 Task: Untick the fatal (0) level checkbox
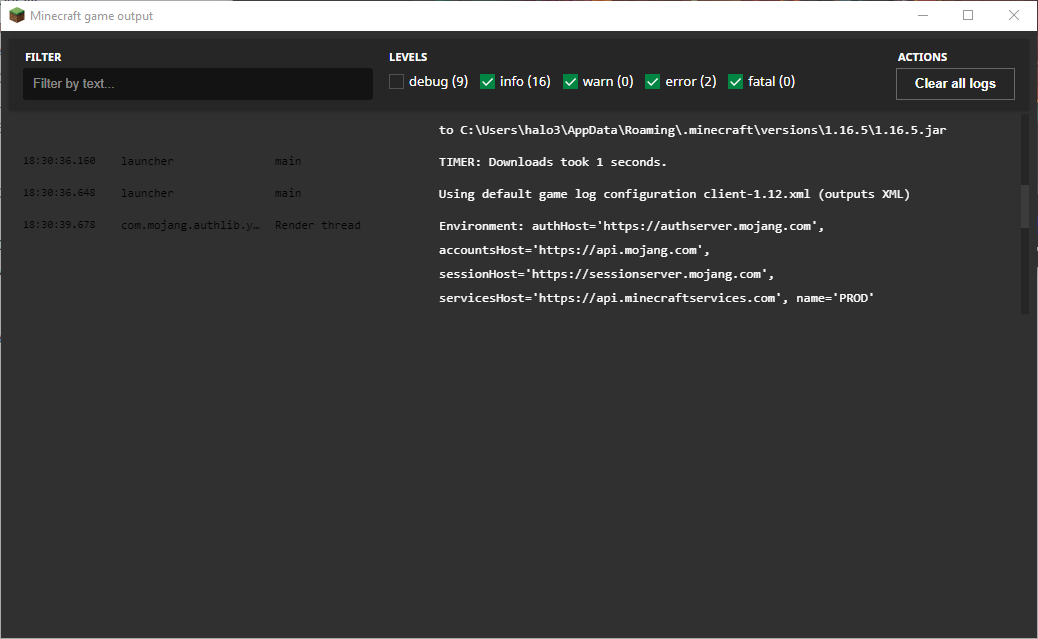click(x=736, y=82)
